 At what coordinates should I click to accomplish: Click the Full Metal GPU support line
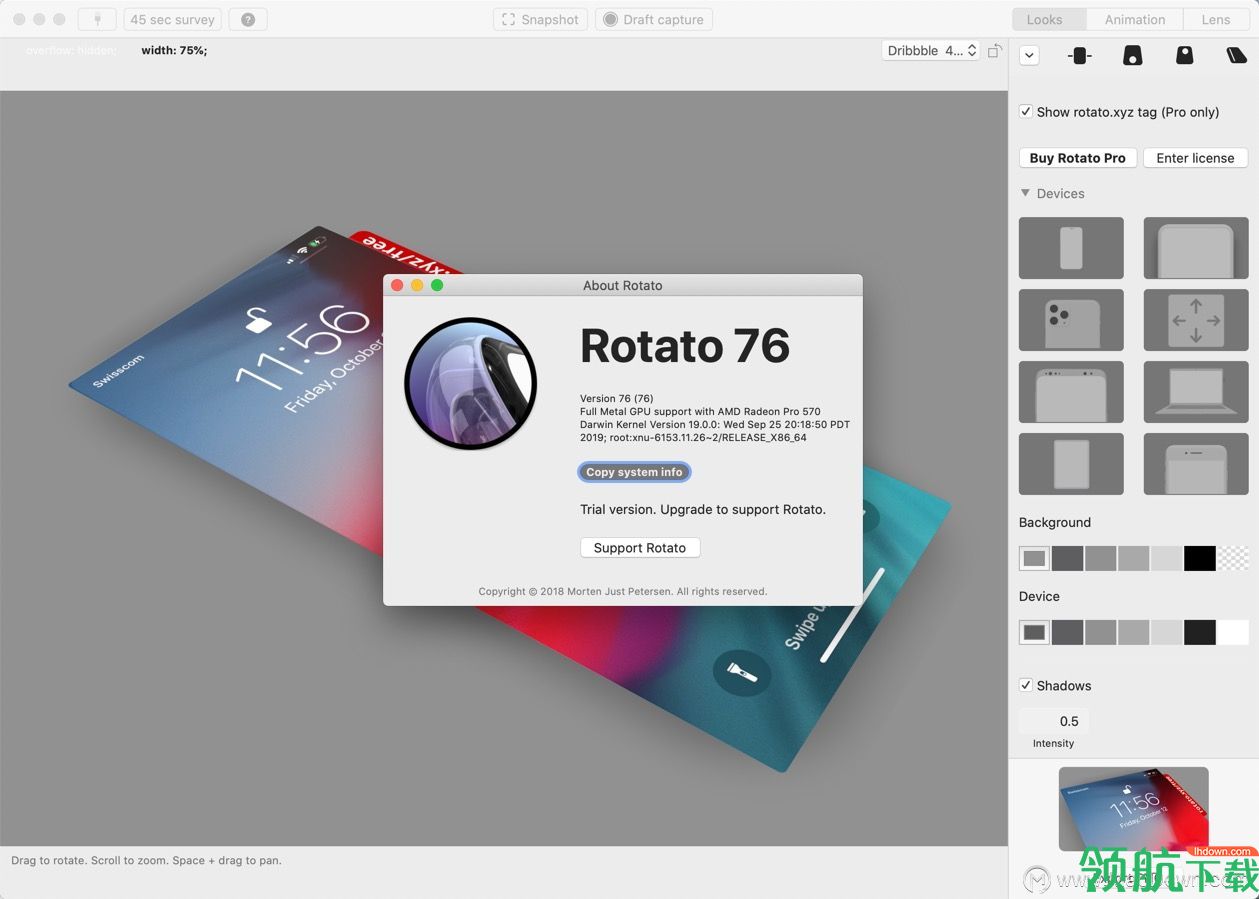pos(699,411)
